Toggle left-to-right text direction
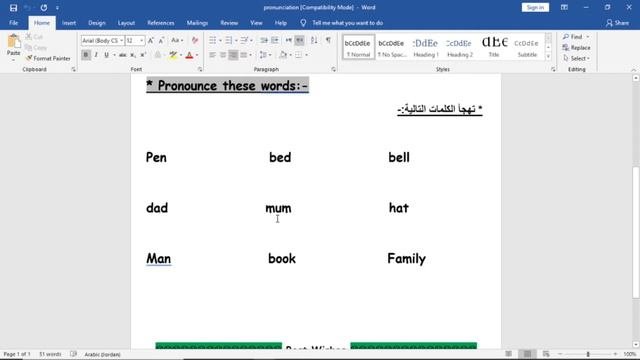640x360 pixels. pyautogui.click(x=289, y=40)
